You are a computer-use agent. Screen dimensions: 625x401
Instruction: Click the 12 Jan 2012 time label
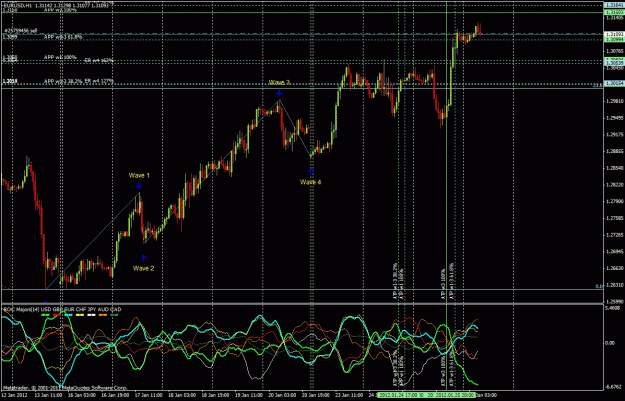(14, 395)
